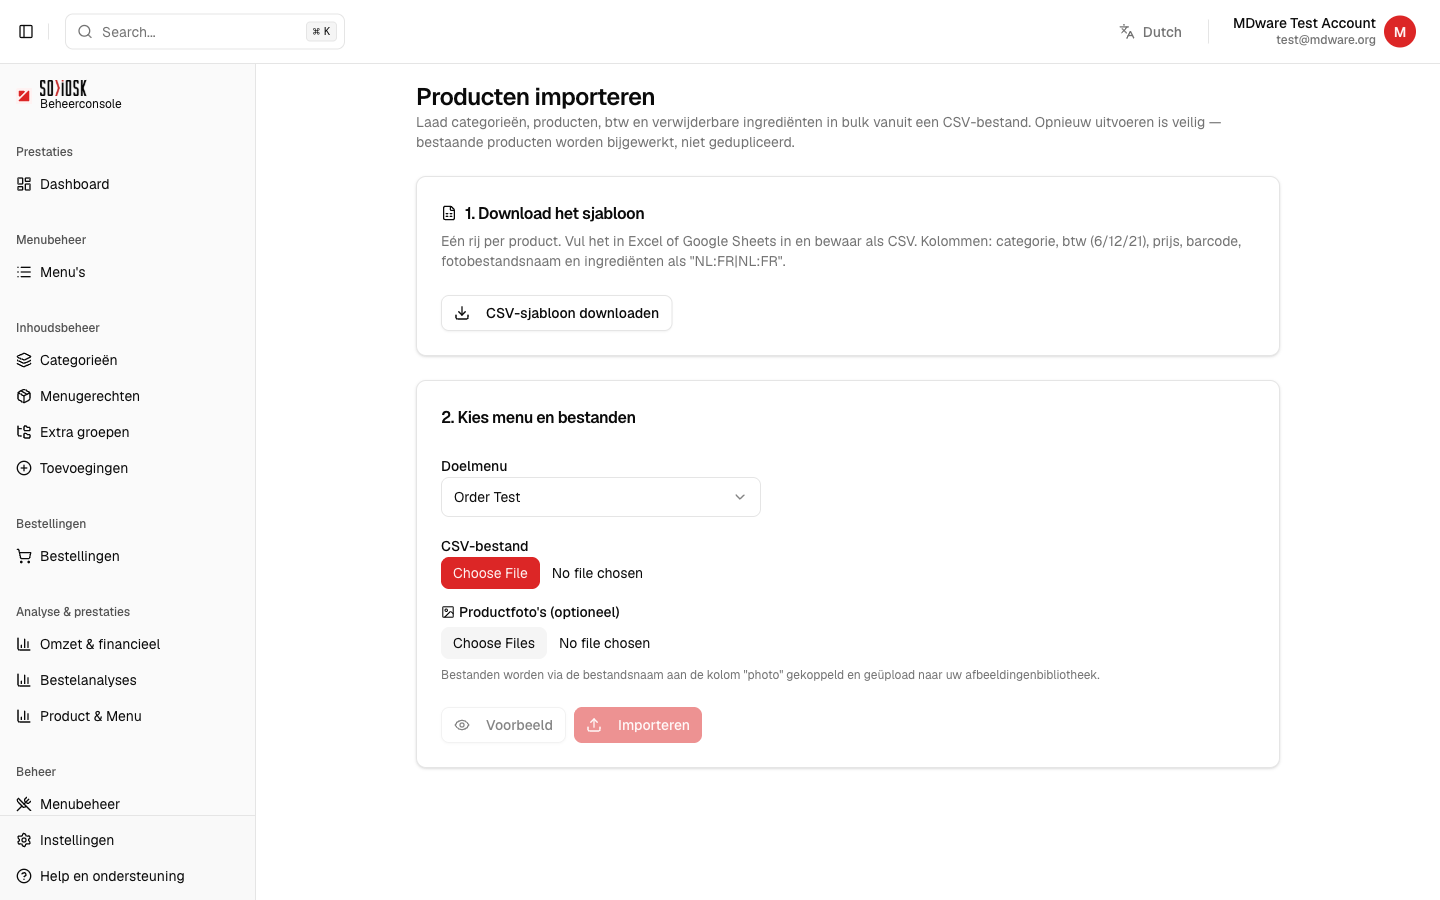The height and width of the screenshot is (900, 1440).
Task: Click the Dashboard grid icon
Action: (24, 184)
